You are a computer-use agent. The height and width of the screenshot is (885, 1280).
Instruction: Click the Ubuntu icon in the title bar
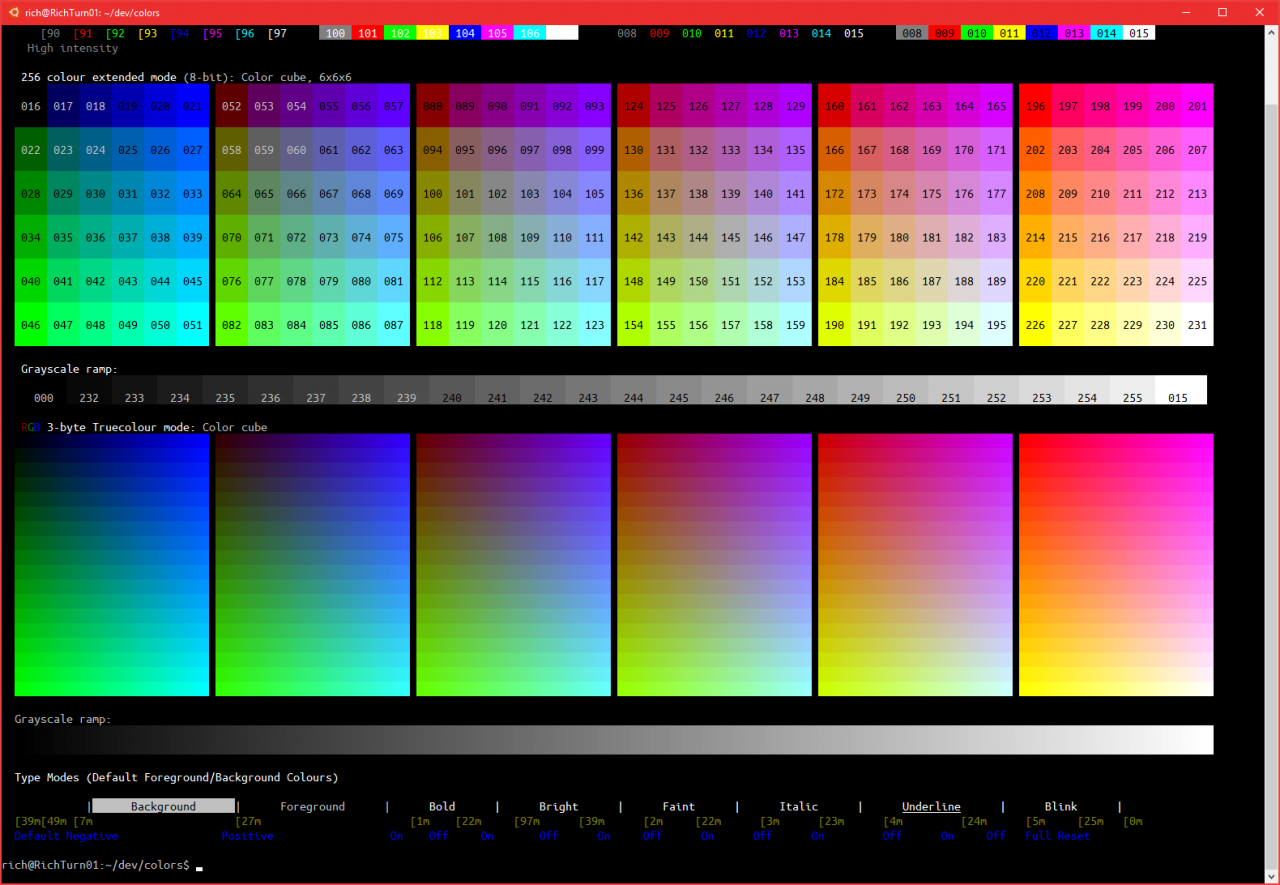12,12
